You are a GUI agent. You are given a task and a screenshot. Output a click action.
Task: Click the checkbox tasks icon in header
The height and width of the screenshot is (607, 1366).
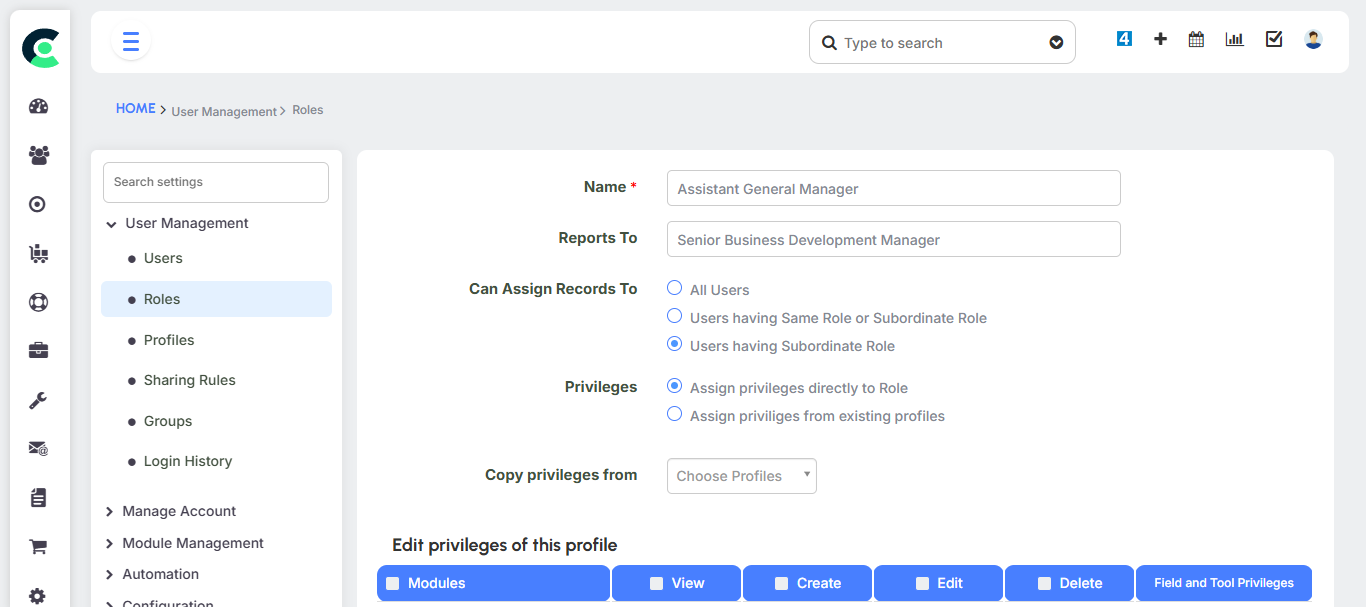click(x=1274, y=39)
